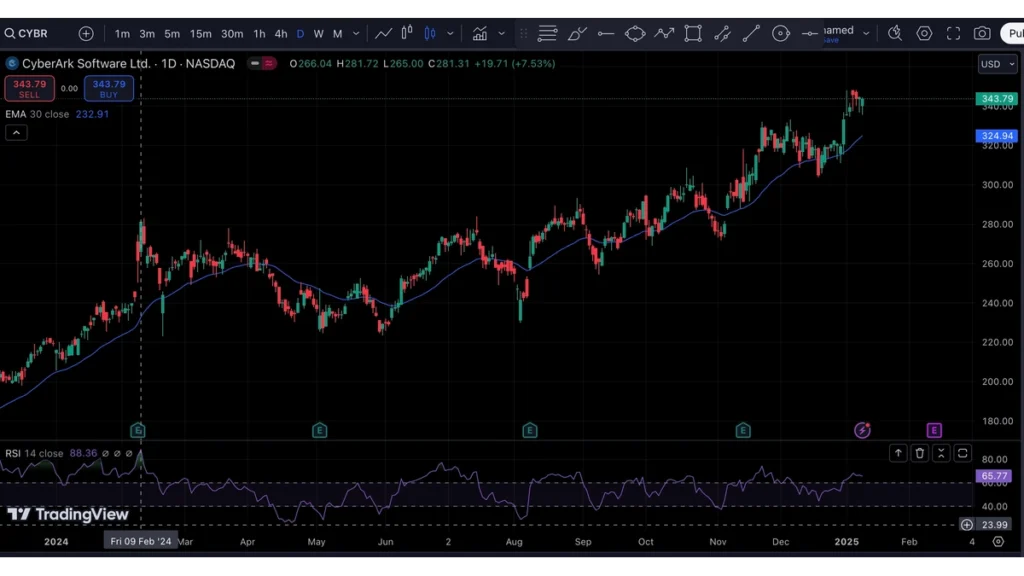Open the upcoming purple earnings E marker
This screenshot has width=1024, height=576.
click(x=934, y=430)
